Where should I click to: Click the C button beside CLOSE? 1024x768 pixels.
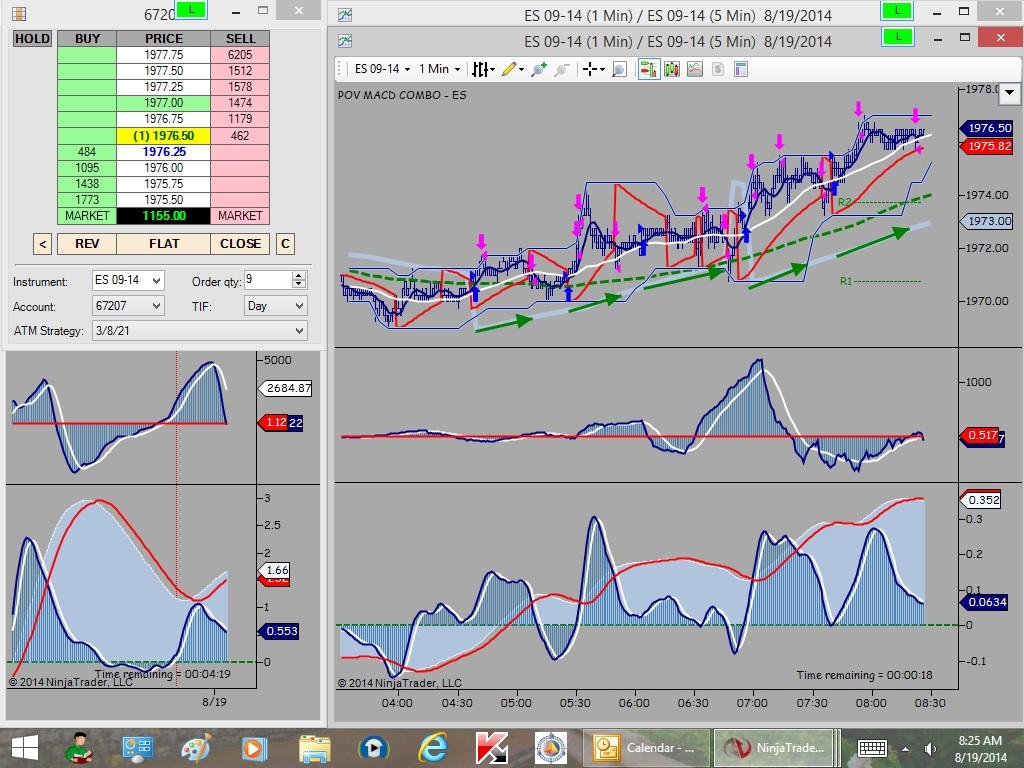click(x=285, y=244)
